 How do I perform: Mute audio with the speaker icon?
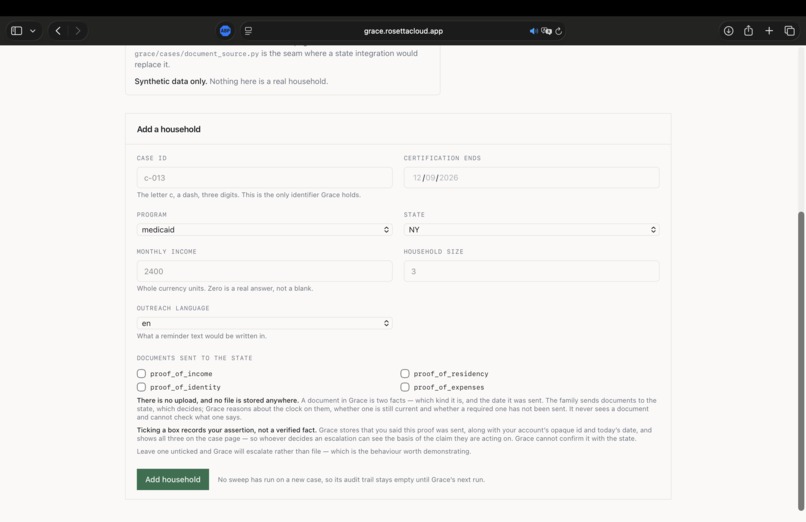534,31
